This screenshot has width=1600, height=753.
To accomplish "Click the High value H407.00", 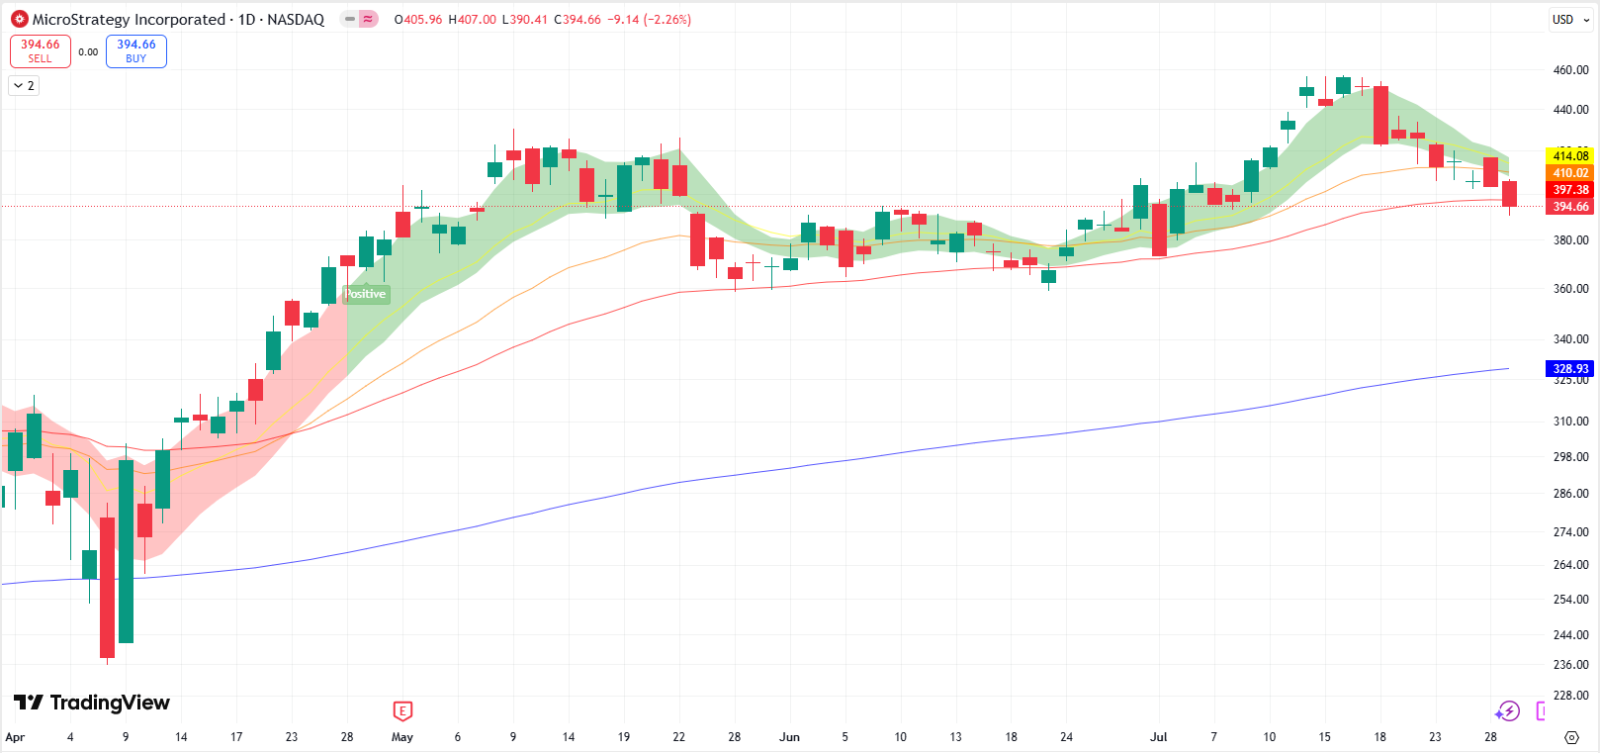I will click(x=472, y=19).
